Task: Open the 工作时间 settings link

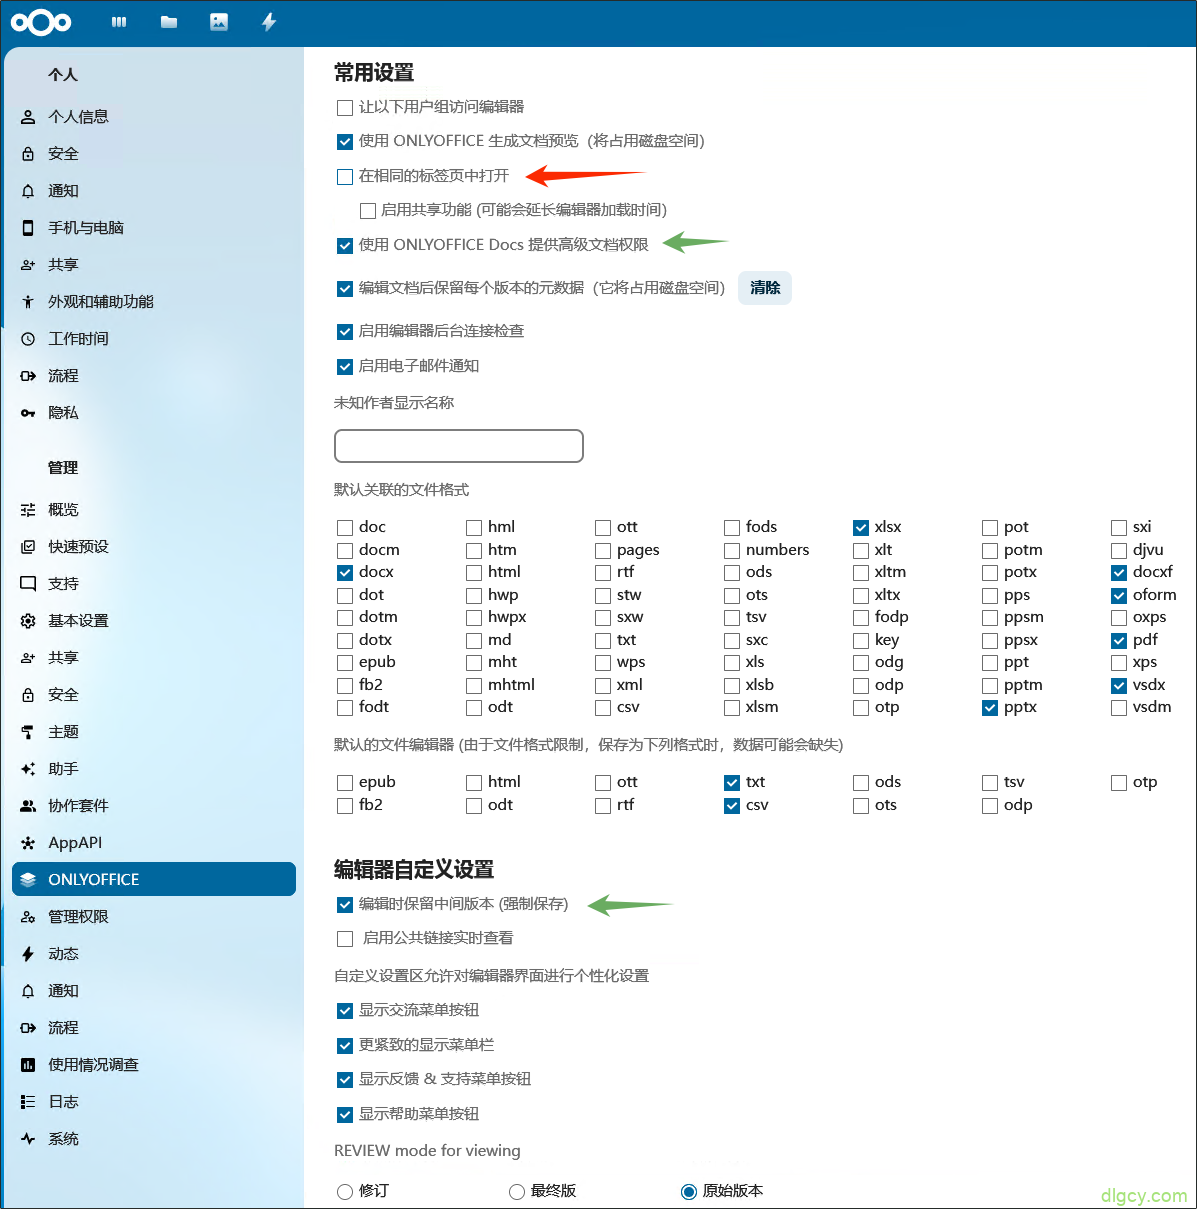Action: point(154,339)
